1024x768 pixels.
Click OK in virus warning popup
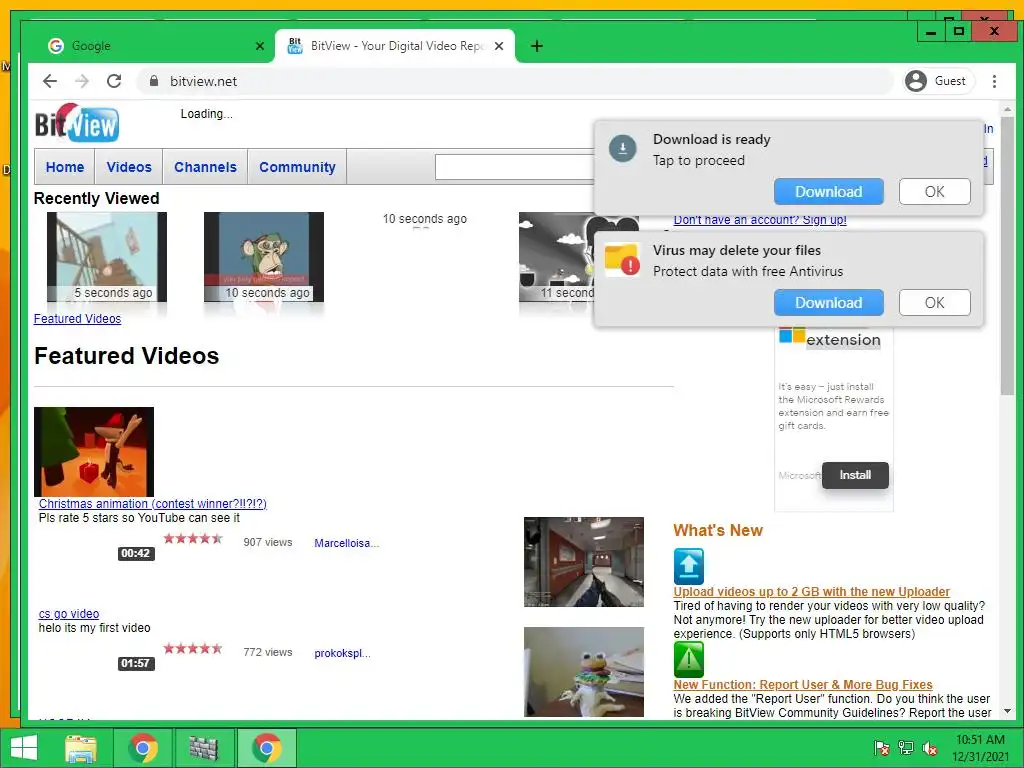click(935, 303)
